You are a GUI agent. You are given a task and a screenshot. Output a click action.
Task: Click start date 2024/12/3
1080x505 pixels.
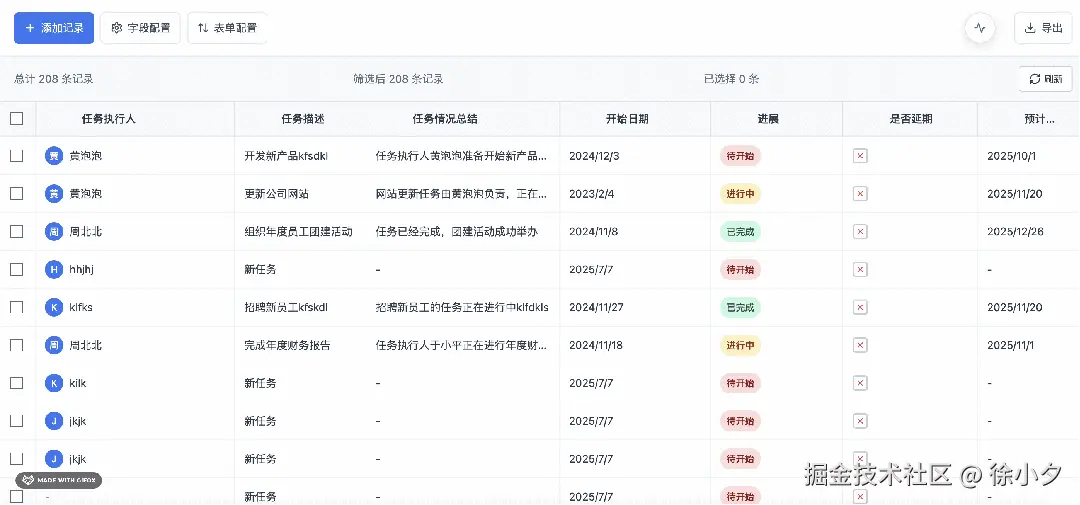click(594, 156)
